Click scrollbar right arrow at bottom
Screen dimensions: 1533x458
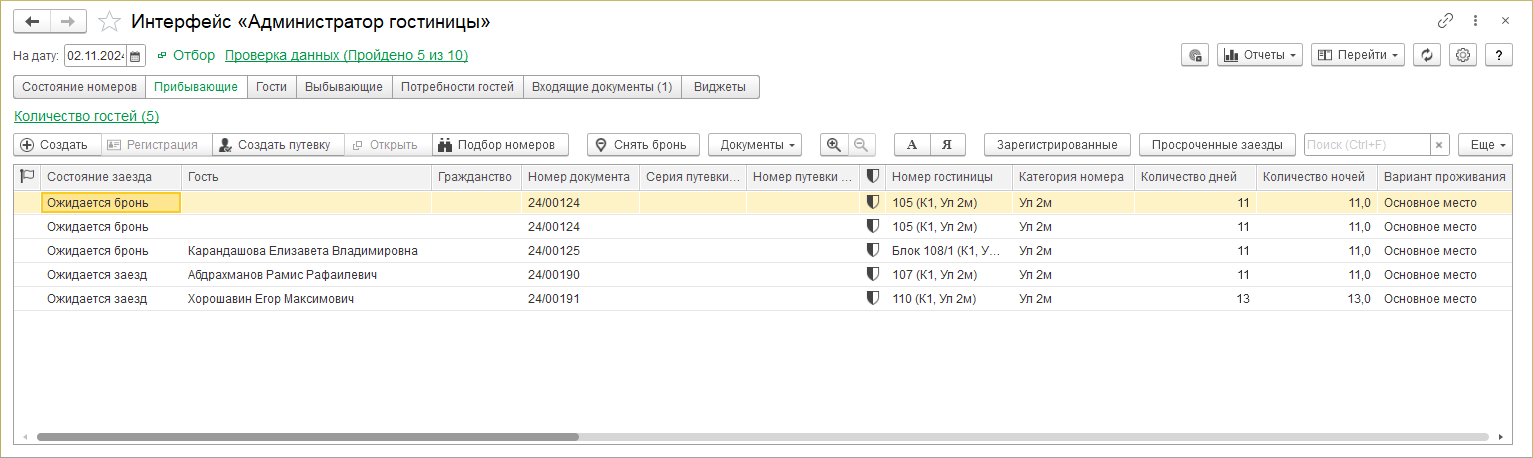[x=1501, y=437]
